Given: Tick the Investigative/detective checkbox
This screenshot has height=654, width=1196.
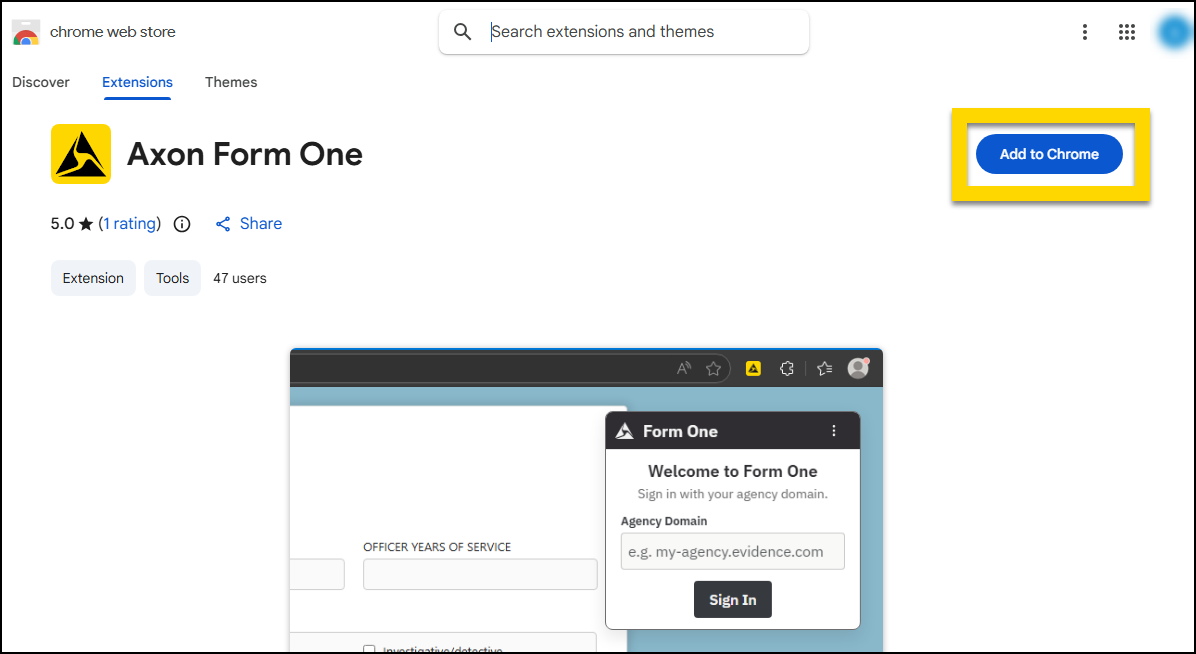Looking at the screenshot, I should click(370, 649).
